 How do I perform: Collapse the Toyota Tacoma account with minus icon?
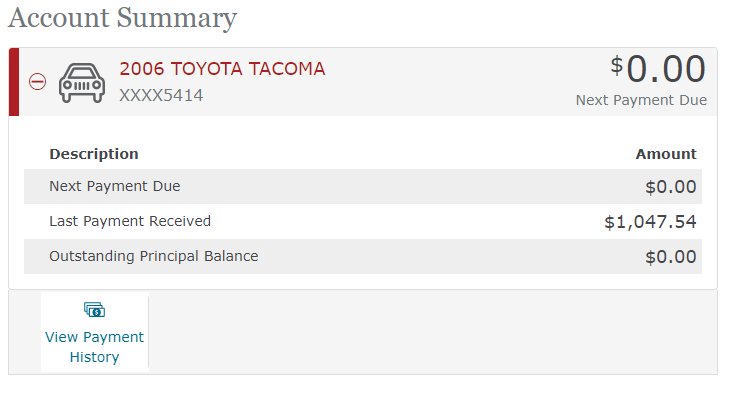pos(37,82)
